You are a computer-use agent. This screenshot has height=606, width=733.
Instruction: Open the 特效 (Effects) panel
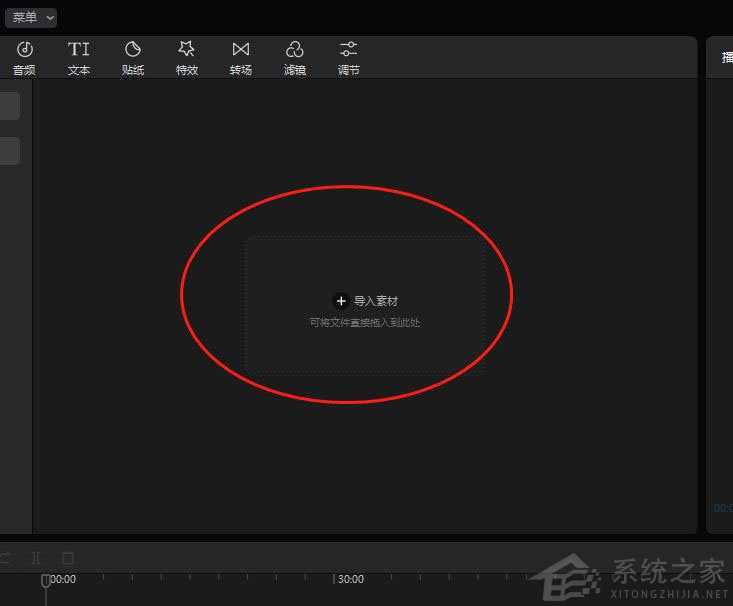coord(187,58)
